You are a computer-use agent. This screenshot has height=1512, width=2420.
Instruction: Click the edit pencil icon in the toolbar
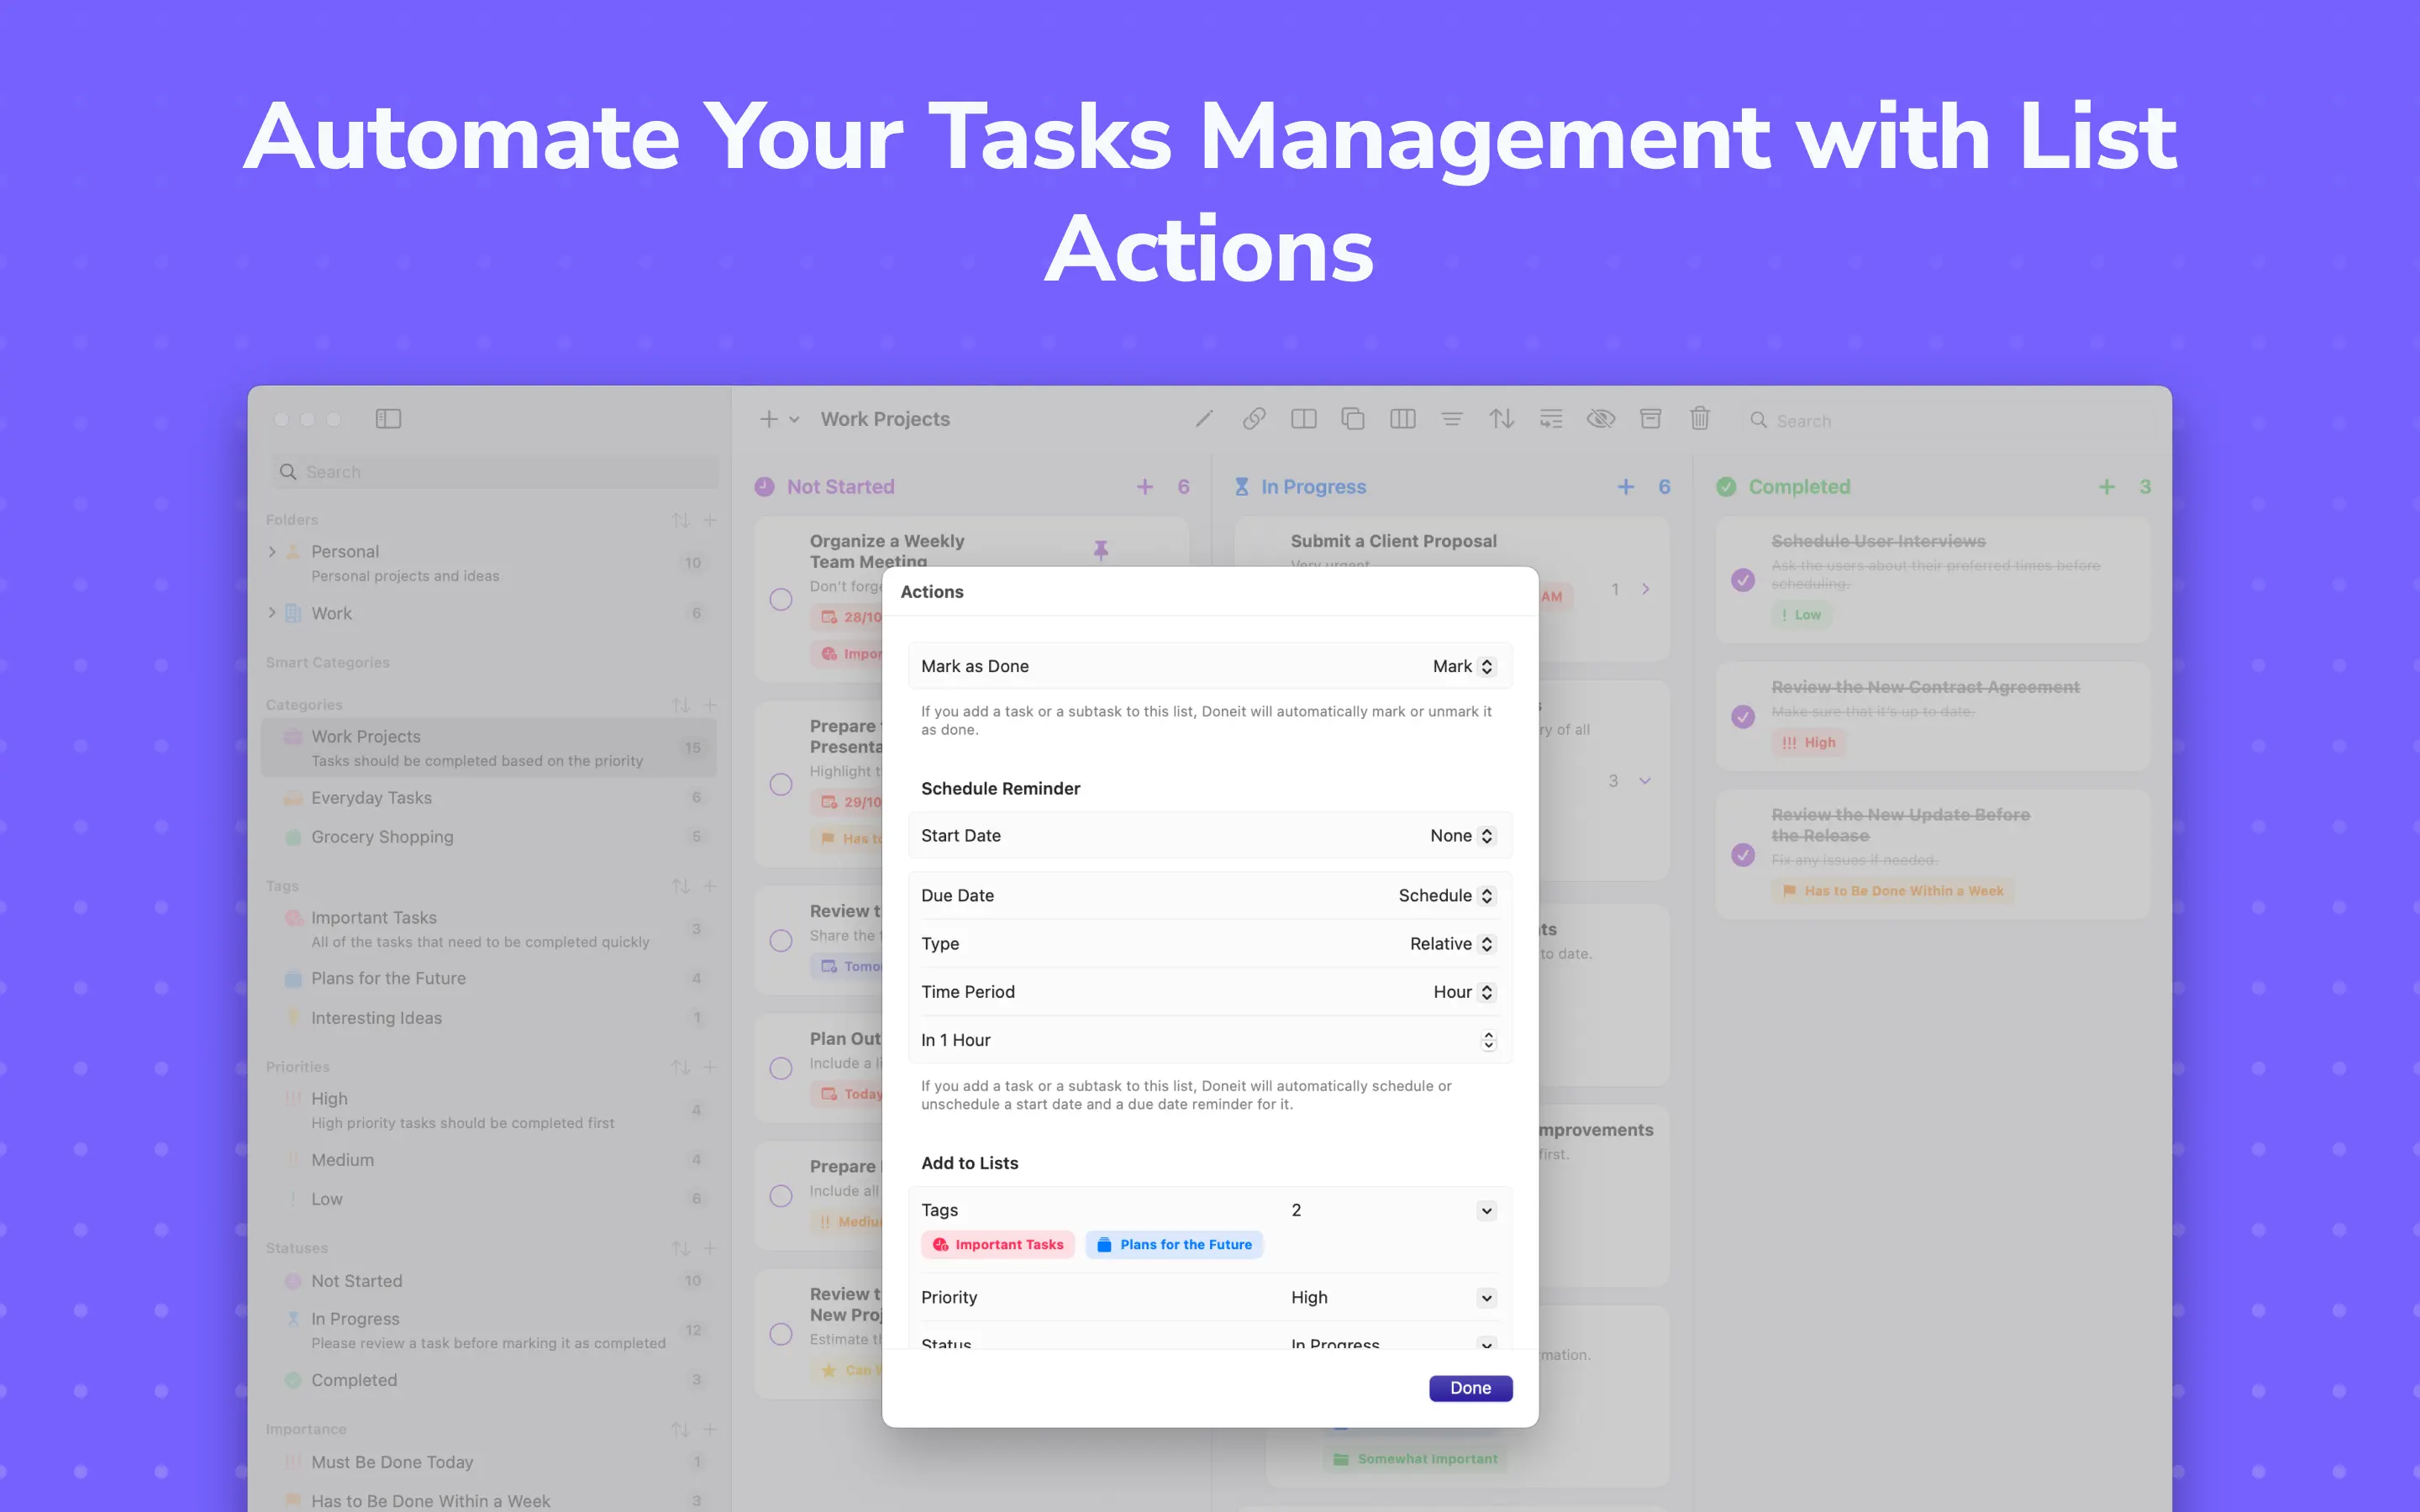pyautogui.click(x=1204, y=419)
